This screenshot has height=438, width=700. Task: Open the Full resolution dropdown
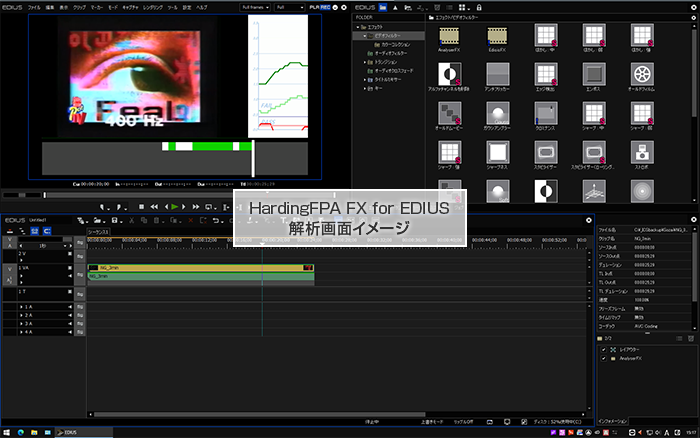click(x=289, y=8)
